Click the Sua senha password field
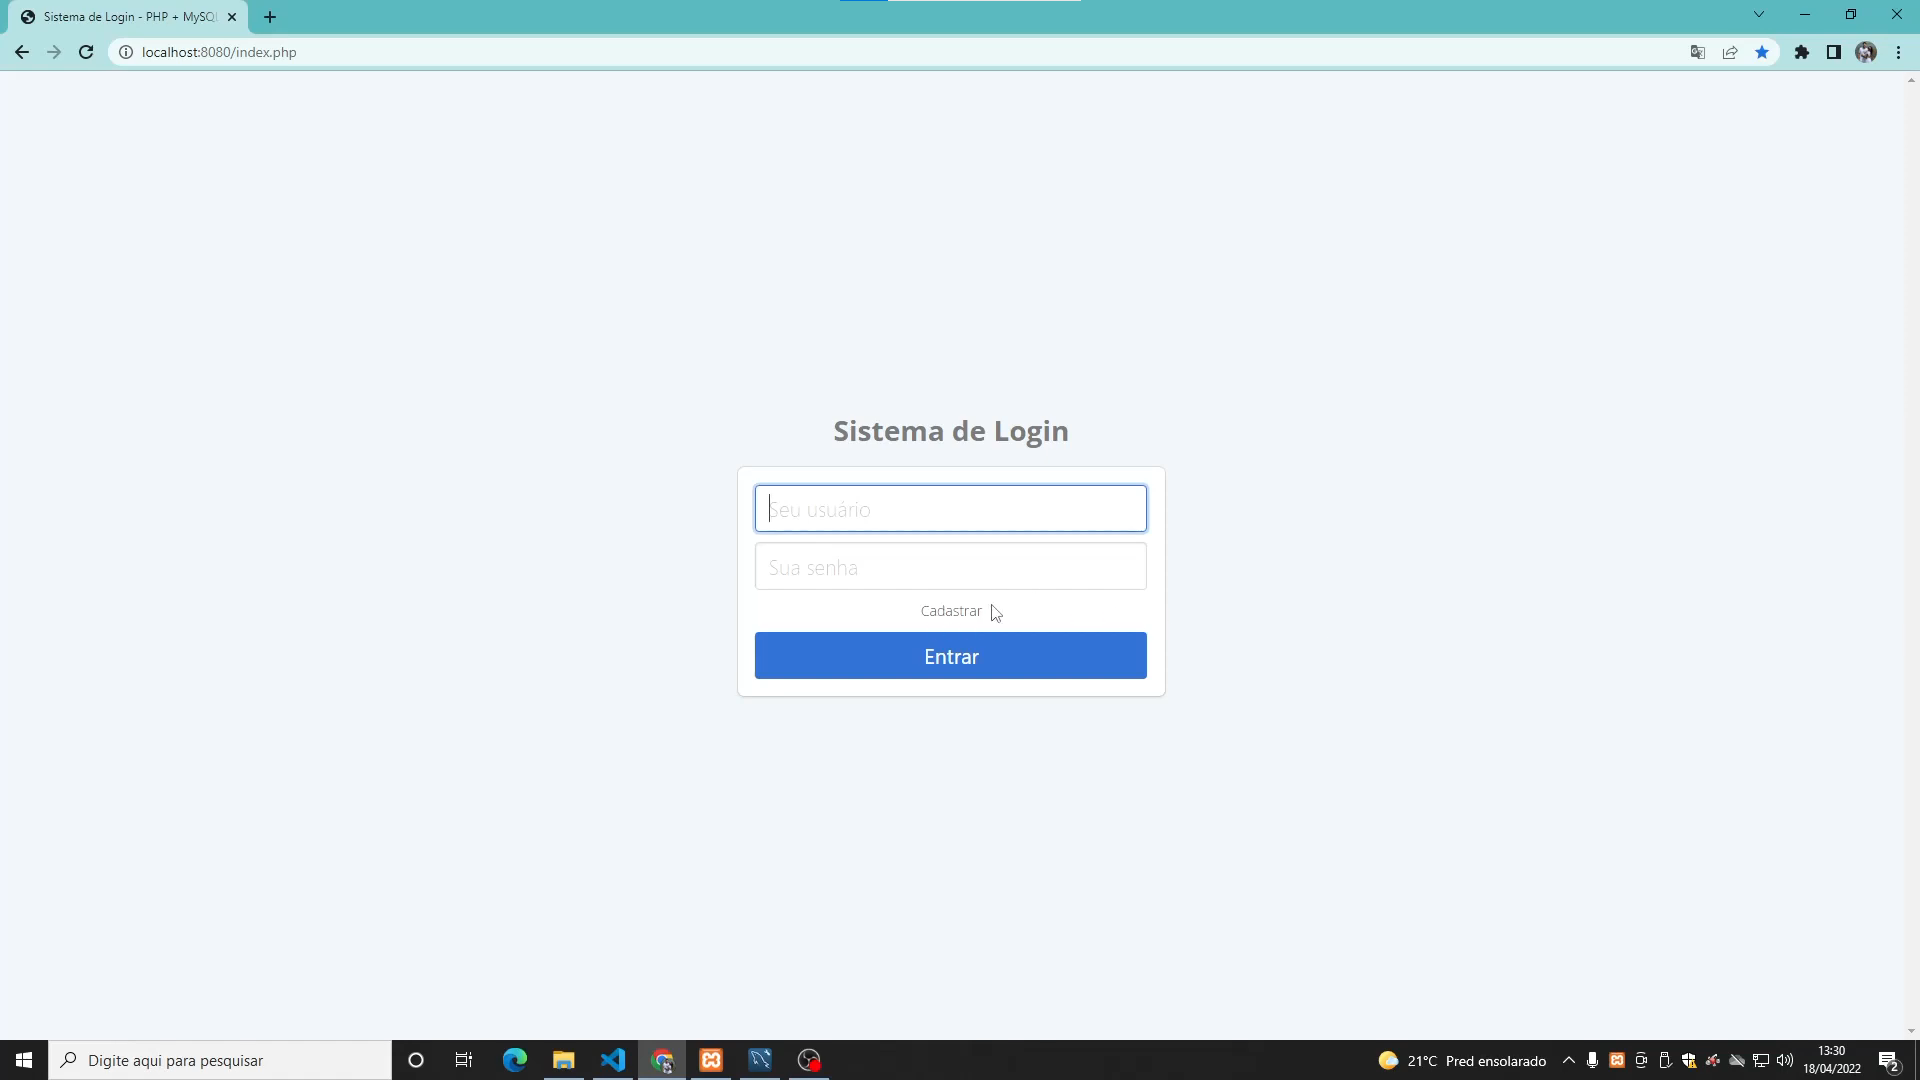Screen dimensions: 1920x1080 click(x=950, y=566)
